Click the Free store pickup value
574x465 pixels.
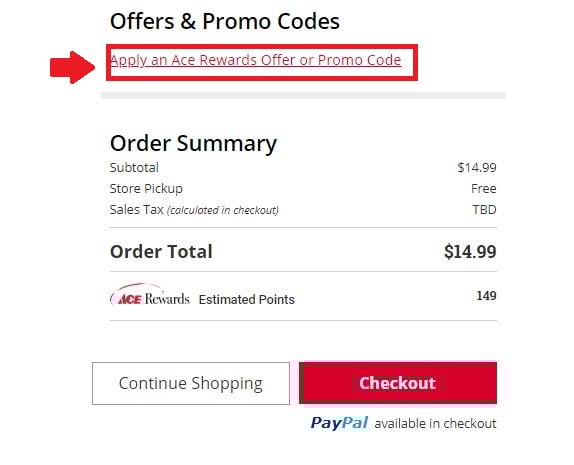pos(484,189)
